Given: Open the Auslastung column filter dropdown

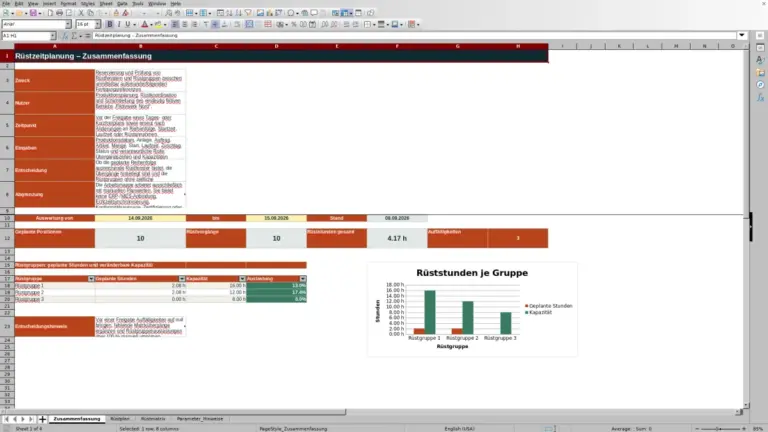Looking at the screenshot, I should pos(303,279).
